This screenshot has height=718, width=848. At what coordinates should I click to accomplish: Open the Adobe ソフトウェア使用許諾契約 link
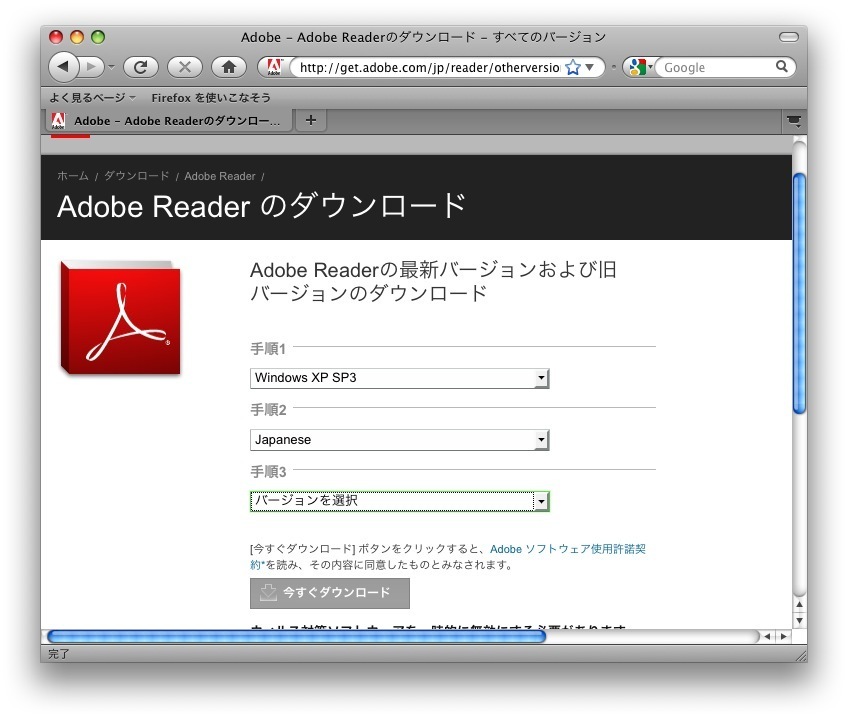567,549
